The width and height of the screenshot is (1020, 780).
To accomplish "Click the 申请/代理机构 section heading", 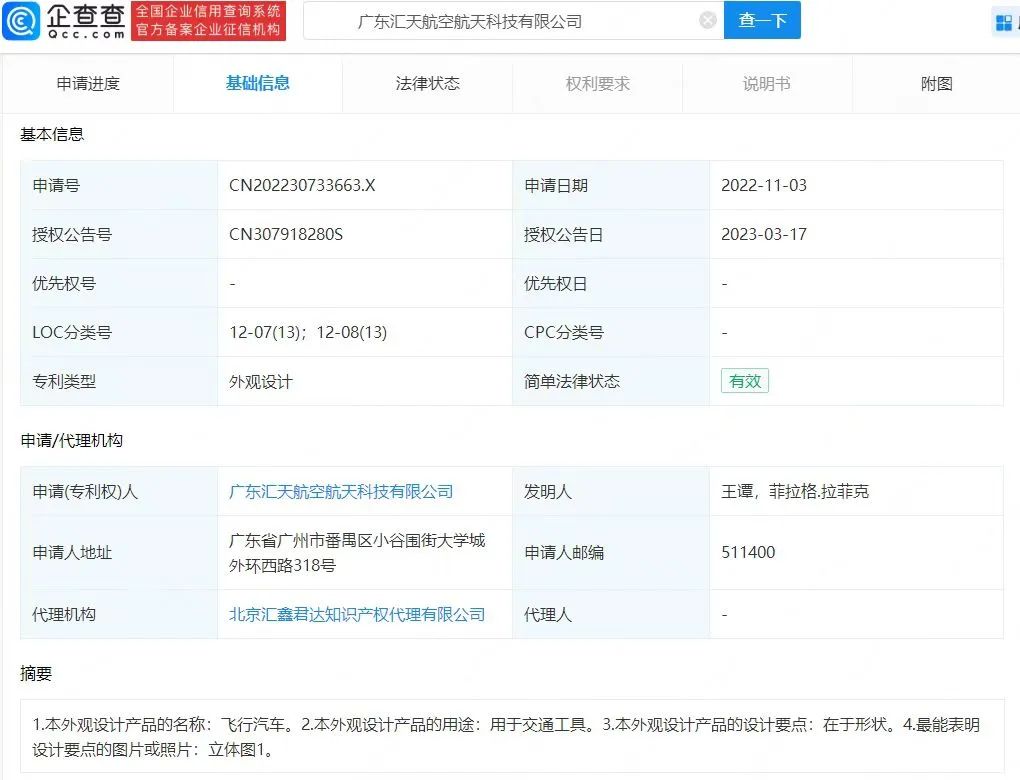I will click(72, 440).
